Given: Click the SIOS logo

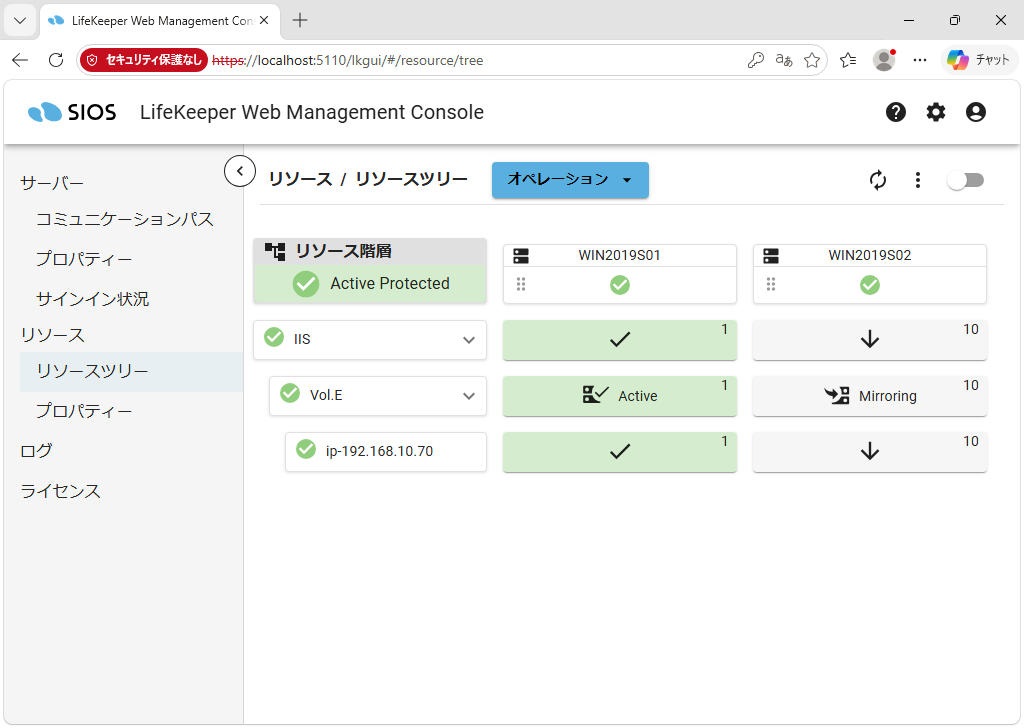Looking at the screenshot, I should [x=72, y=112].
